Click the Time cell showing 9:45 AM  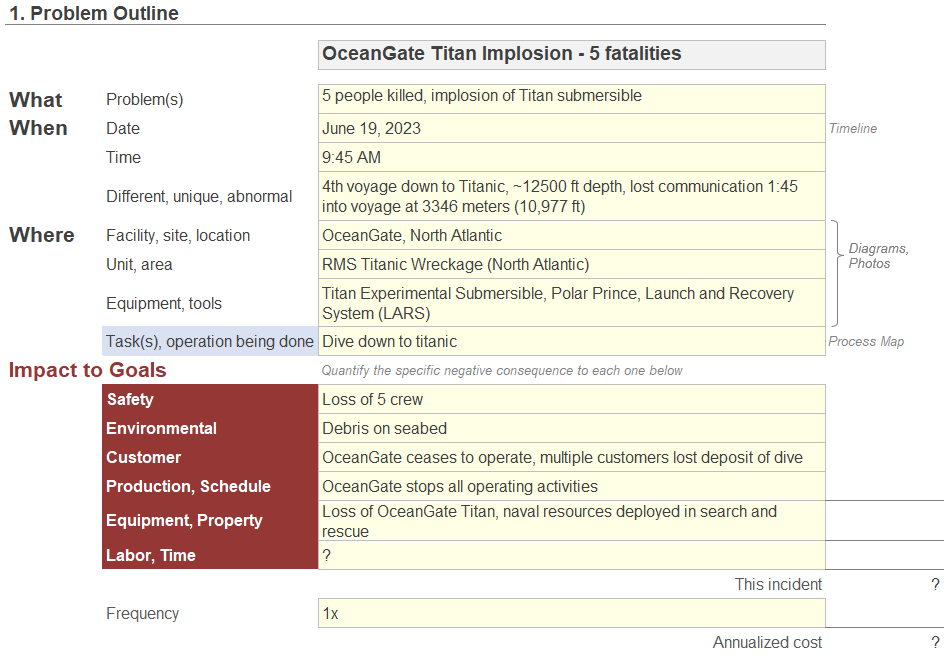coord(571,157)
